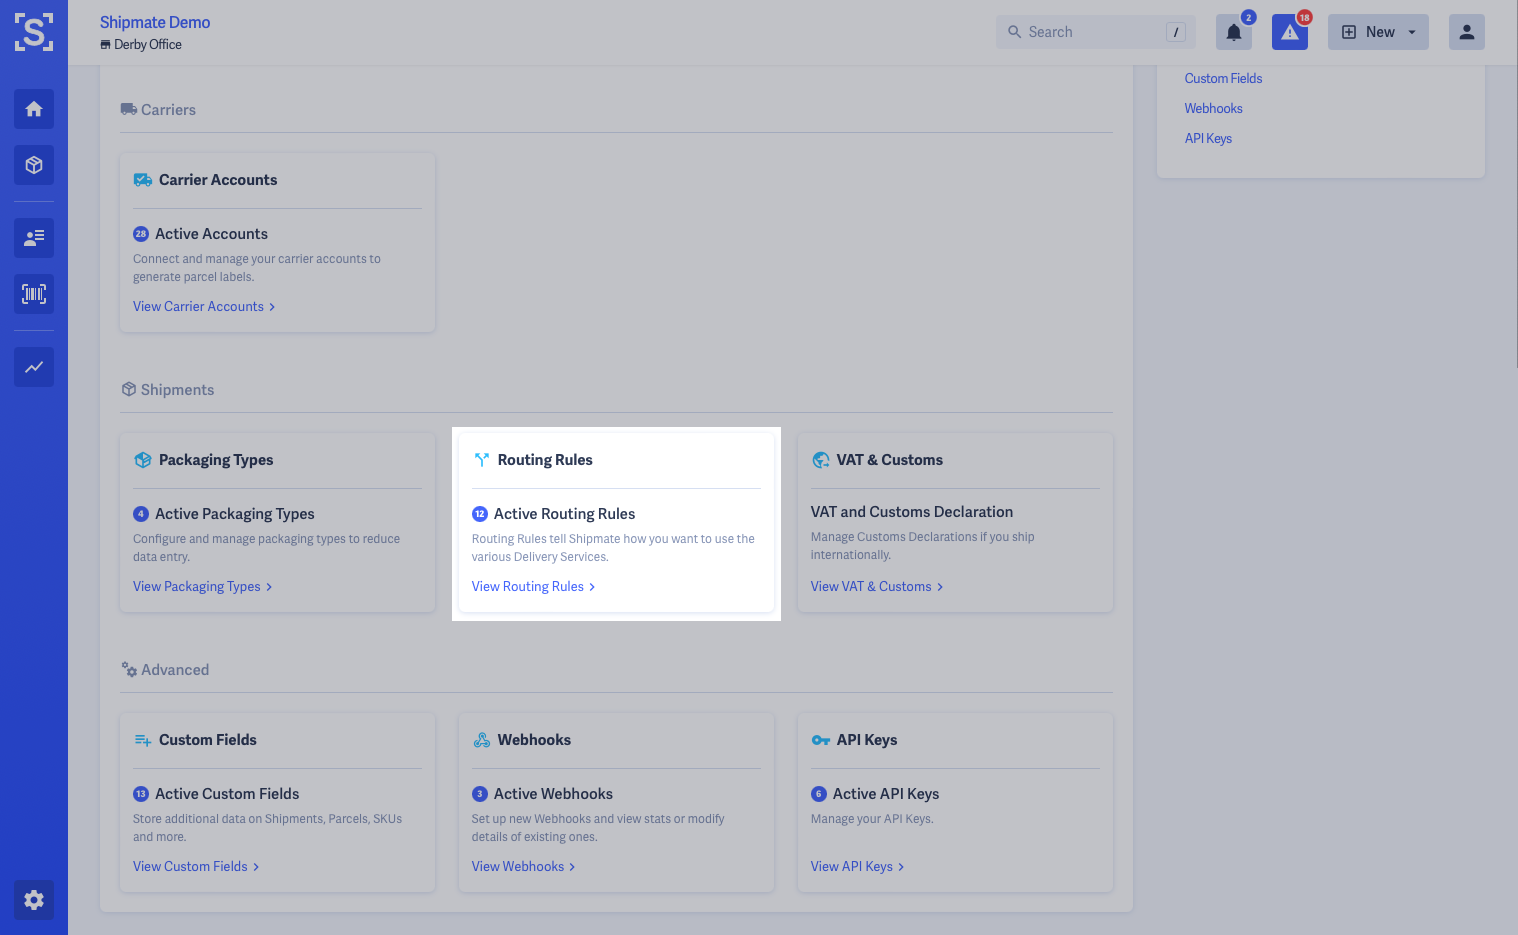Open View Webhooks link

[524, 867]
